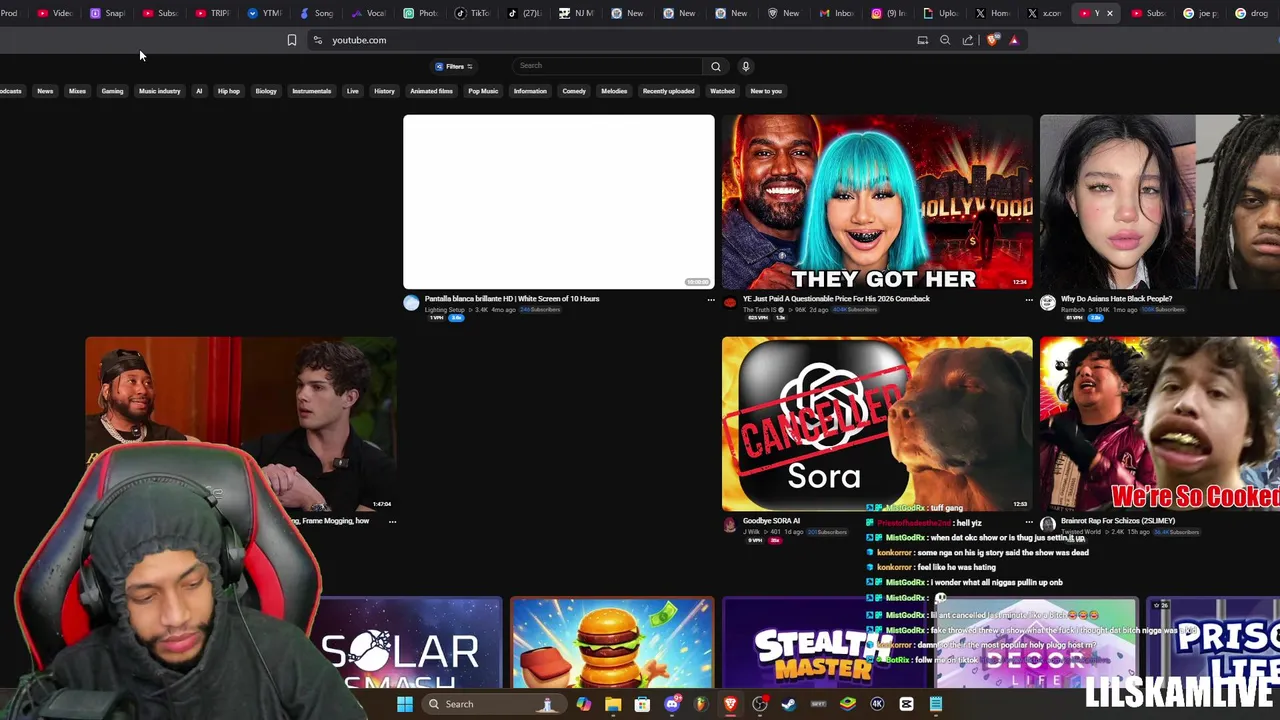Open OBS Studio from the taskbar
The width and height of the screenshot is (1280, 720).
(760, 704)
